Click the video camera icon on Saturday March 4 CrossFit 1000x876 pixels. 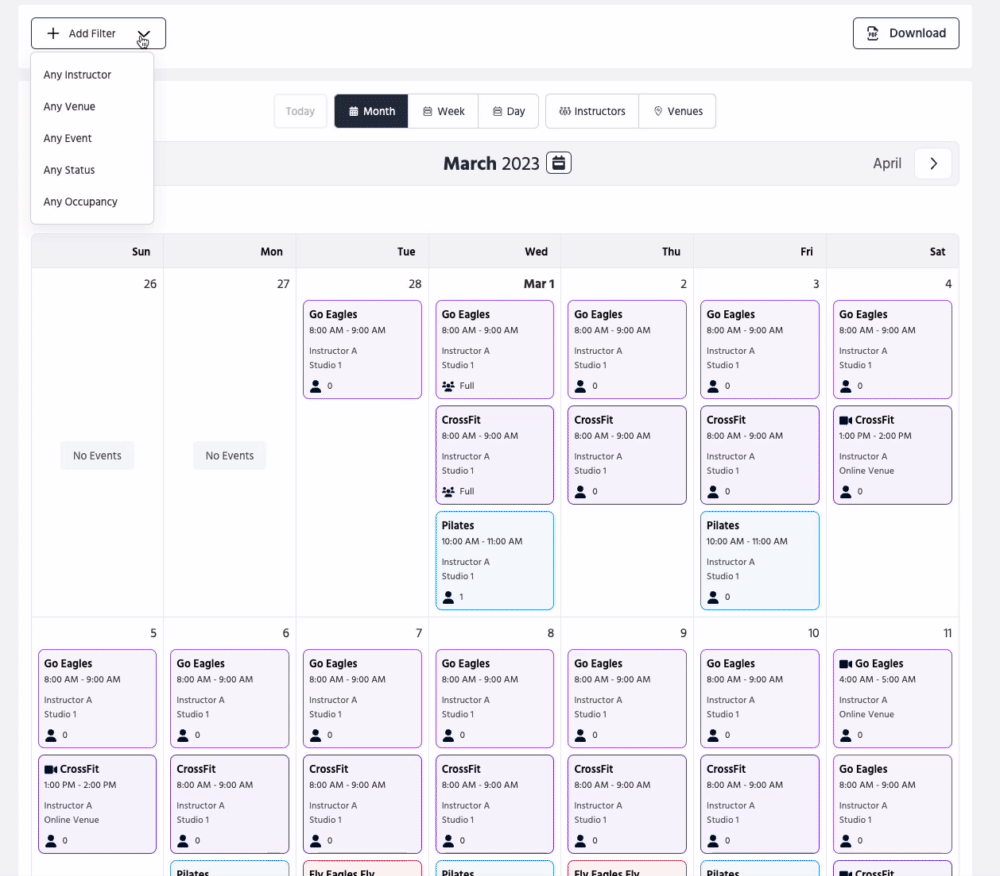(x=845, y=420)
